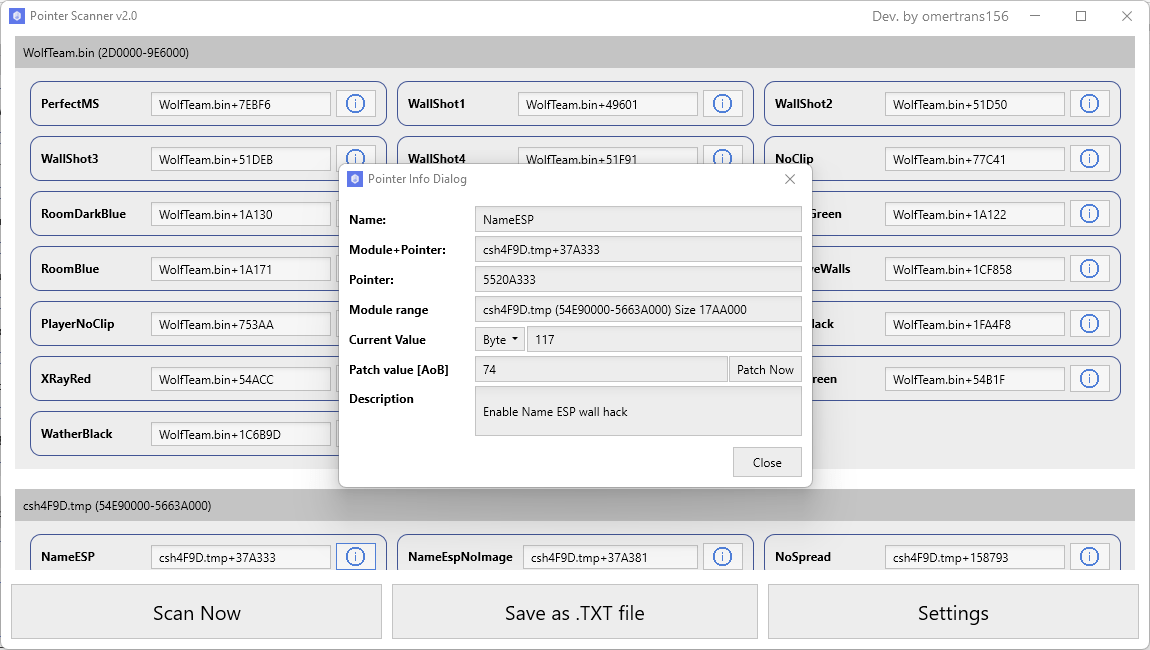Click WallShot3 address field WolfTeam.bin+51DEB
1150x650 pixels.
[x=241, y=159]
